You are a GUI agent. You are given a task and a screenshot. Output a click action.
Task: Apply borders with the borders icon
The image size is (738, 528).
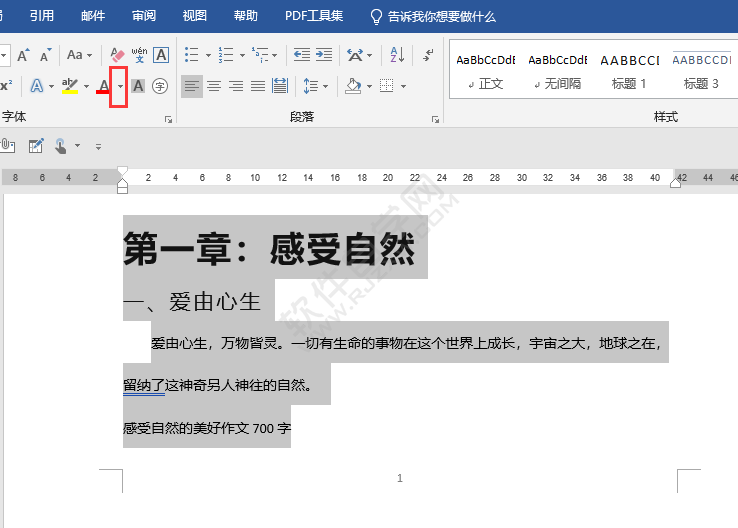tap(386, 86)
